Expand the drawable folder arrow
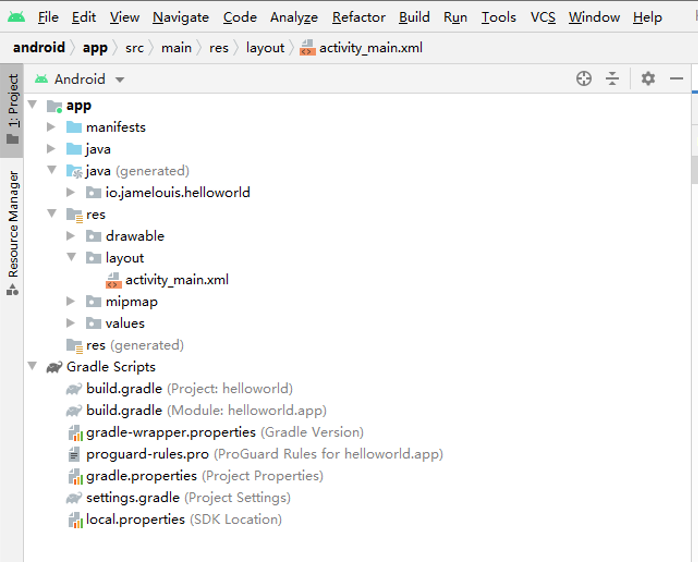Screen dimensions: 698x562 point(71,236)
